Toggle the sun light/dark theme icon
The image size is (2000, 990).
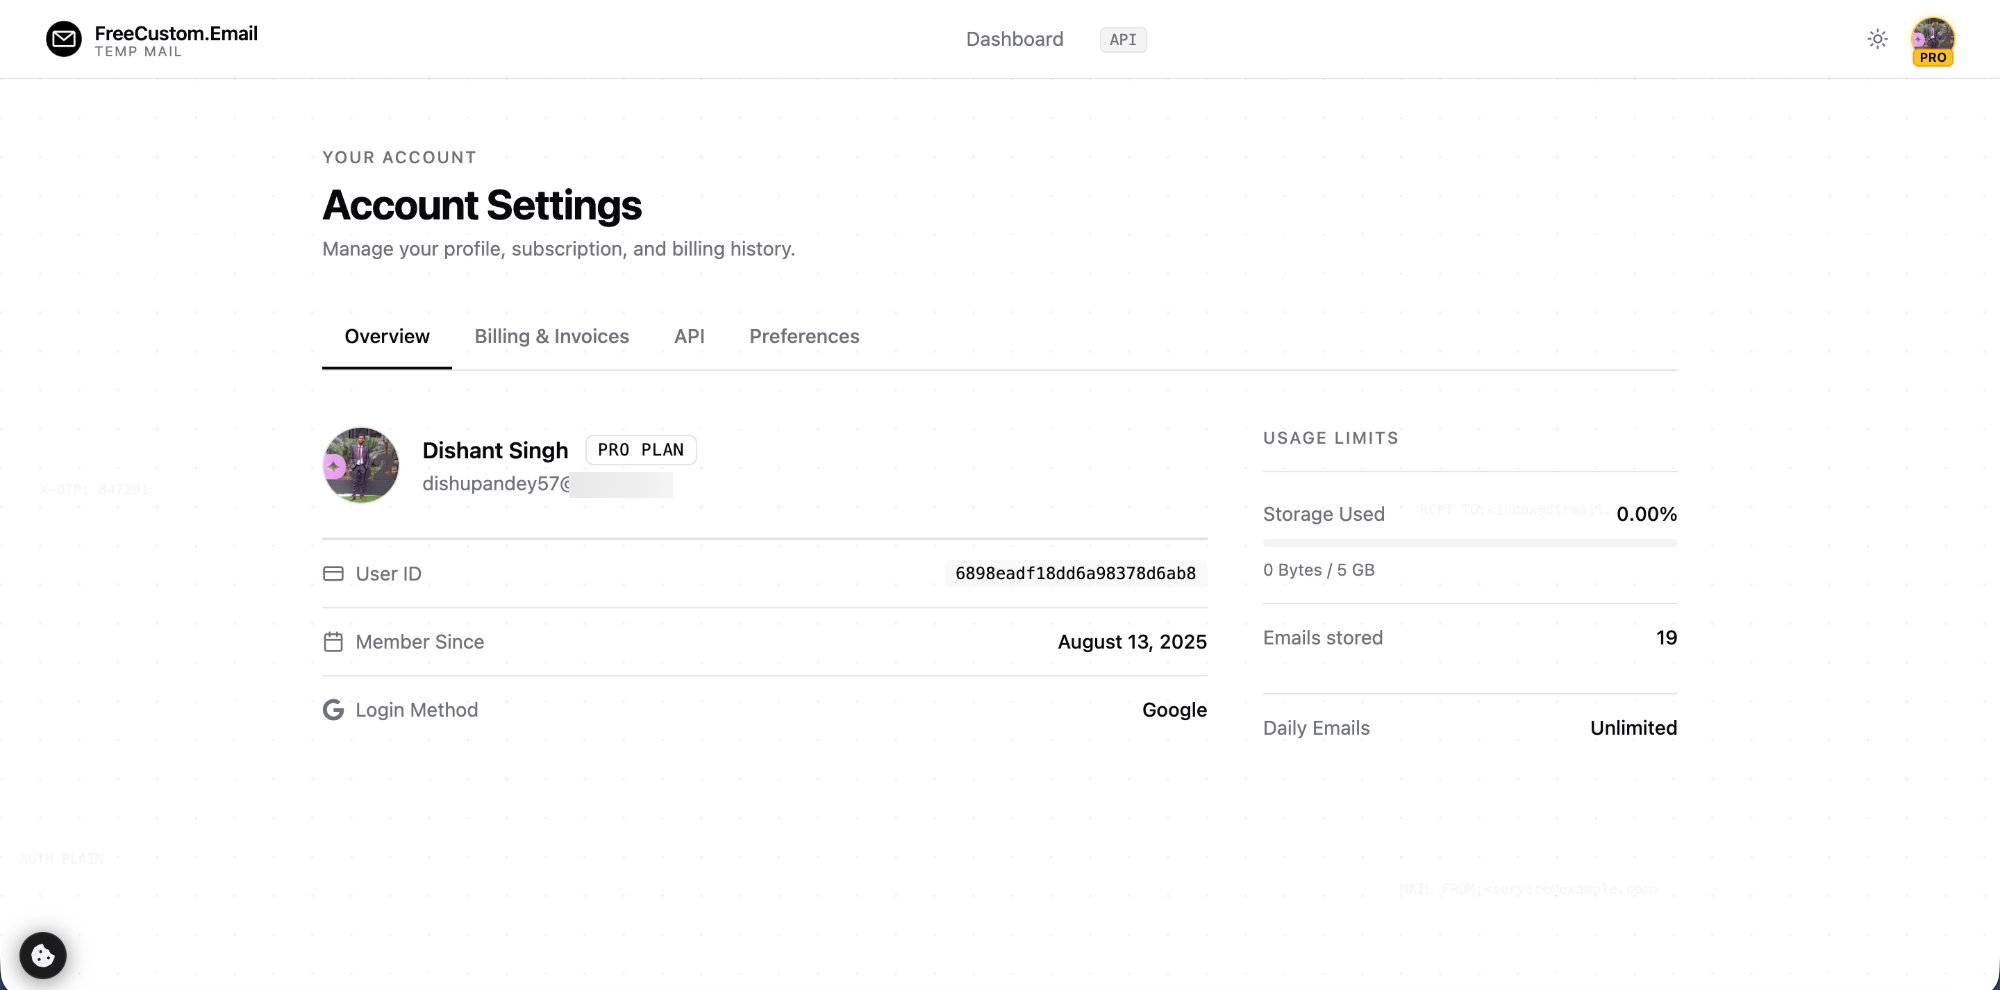click(1877, 39)
